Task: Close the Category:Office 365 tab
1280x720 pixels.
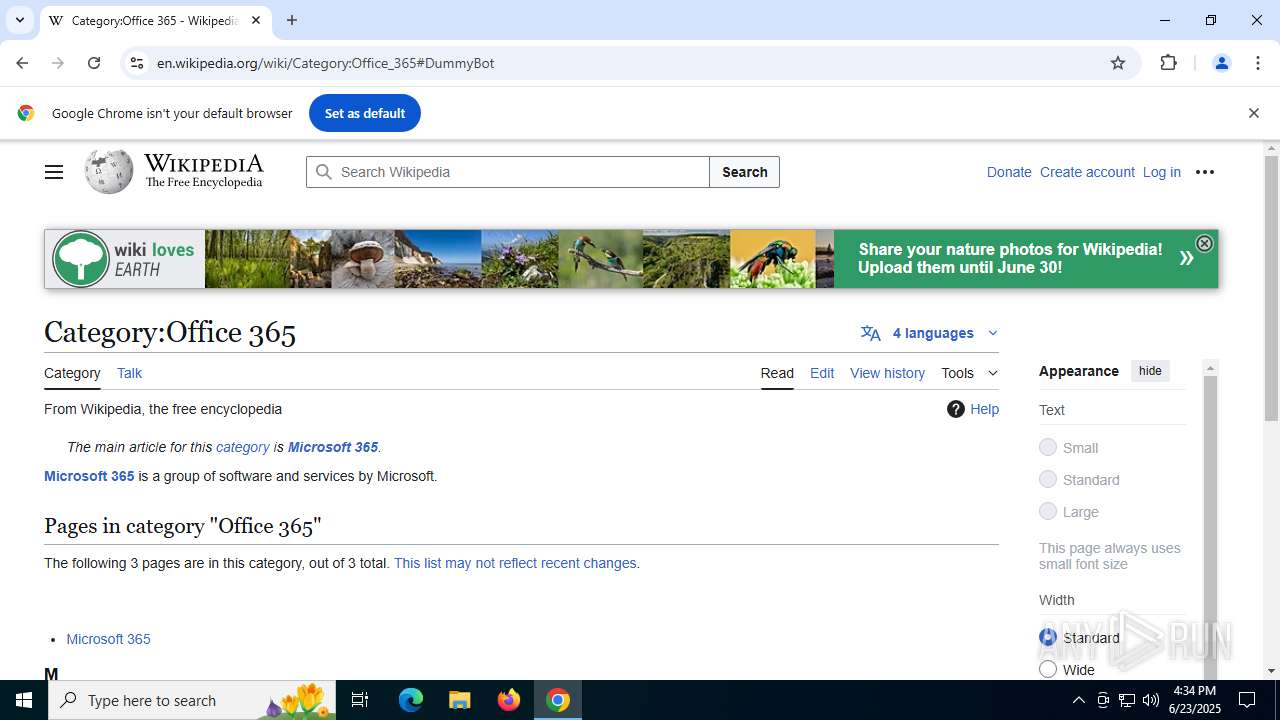Action: tap(256, 20)
